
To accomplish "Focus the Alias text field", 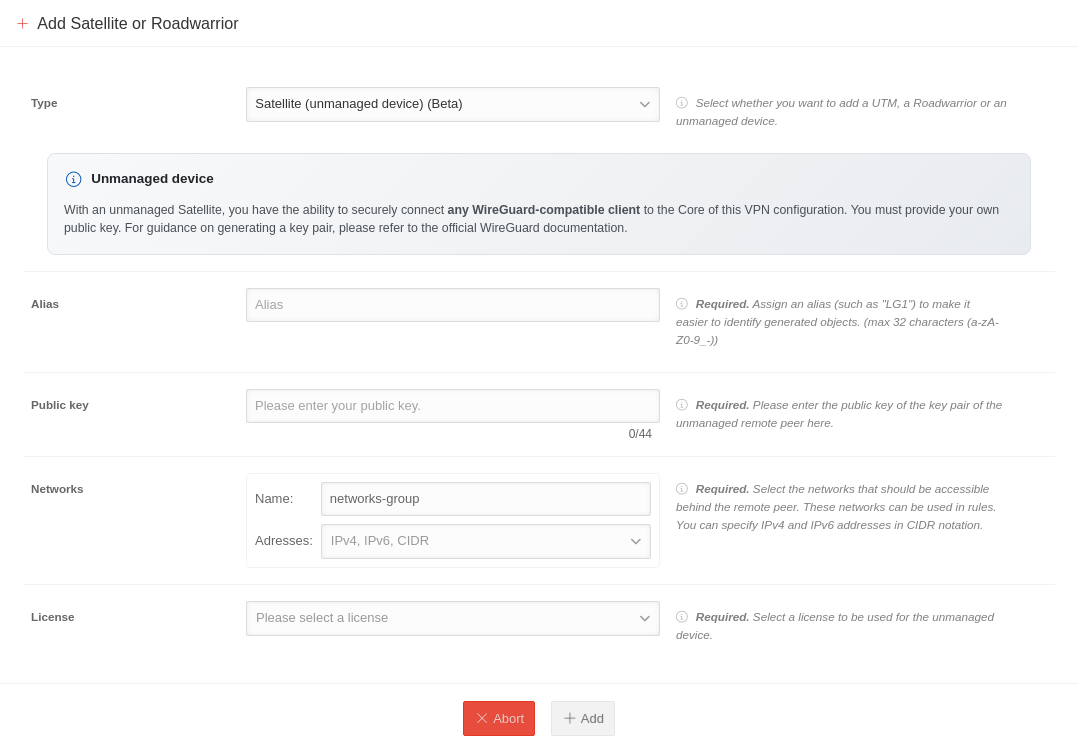I will click(452, 305).
